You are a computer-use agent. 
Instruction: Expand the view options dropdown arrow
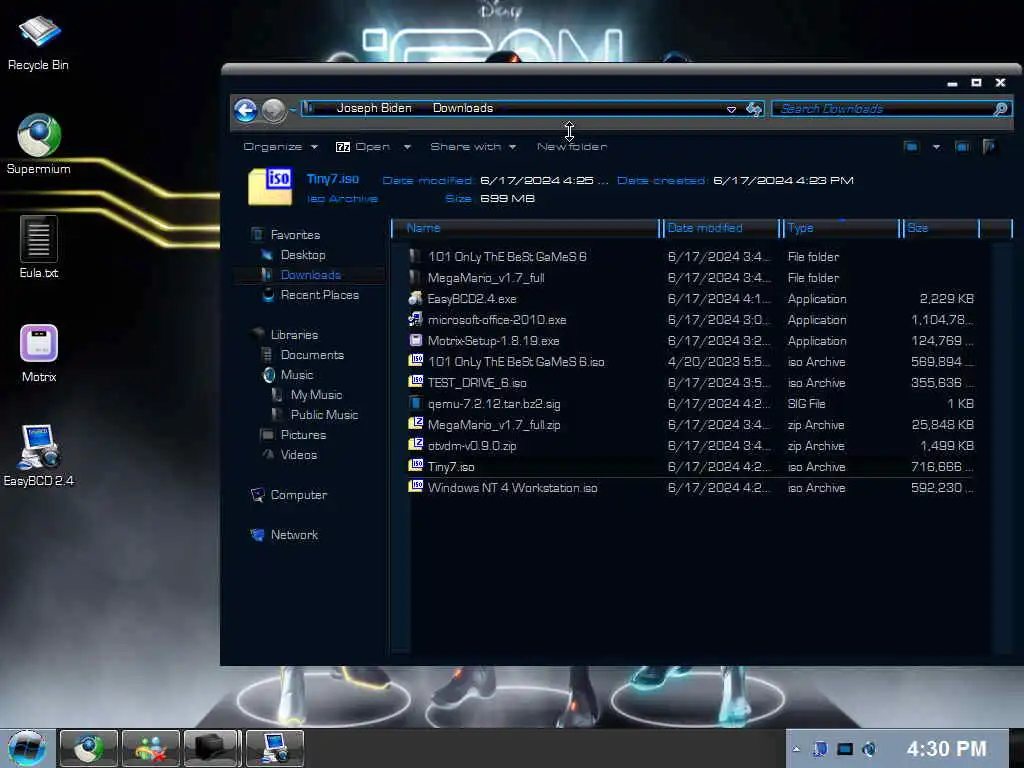point(936,146)
